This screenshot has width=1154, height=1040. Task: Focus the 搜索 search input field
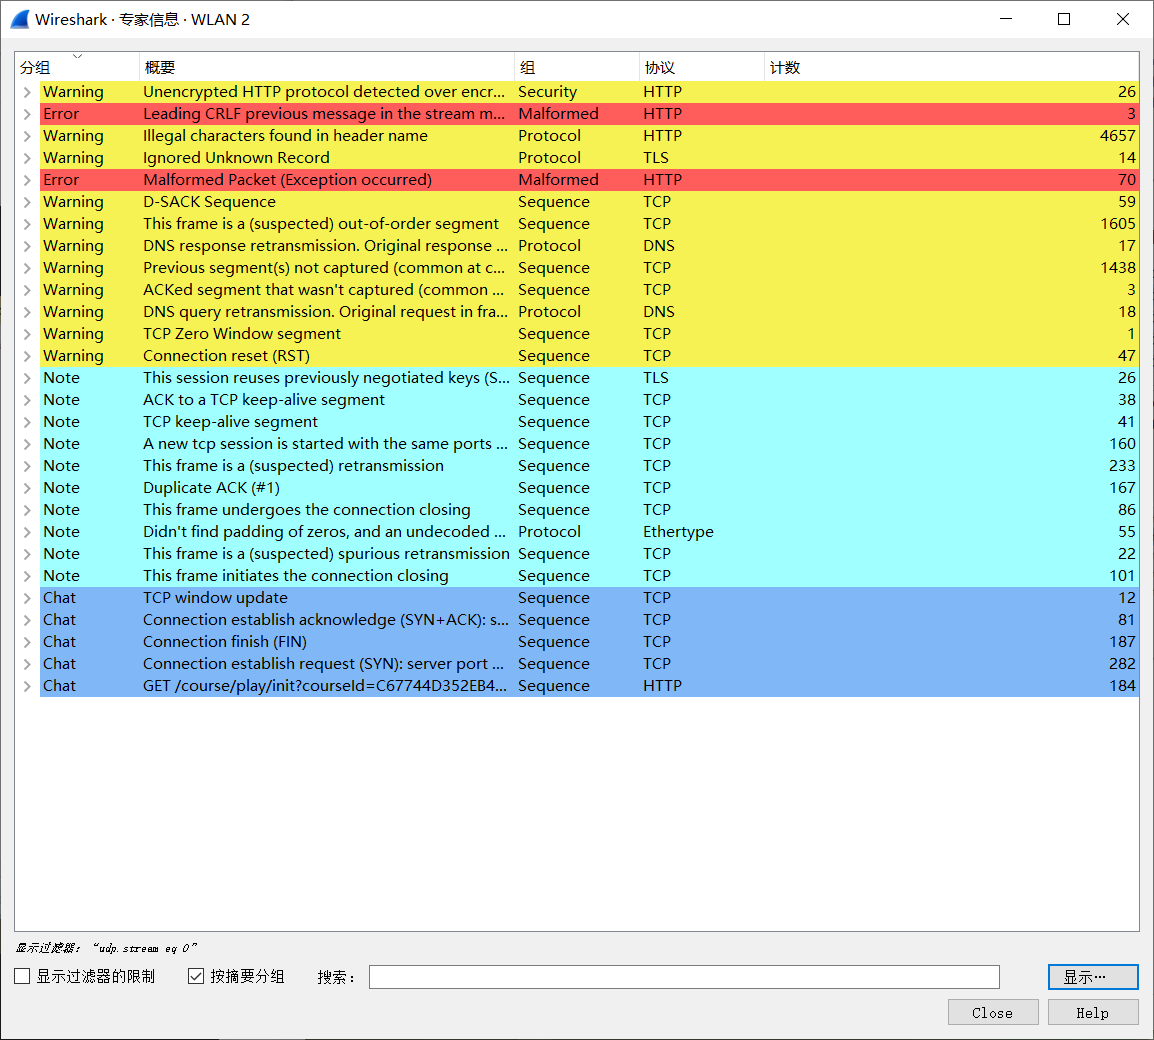coord(684,977)
